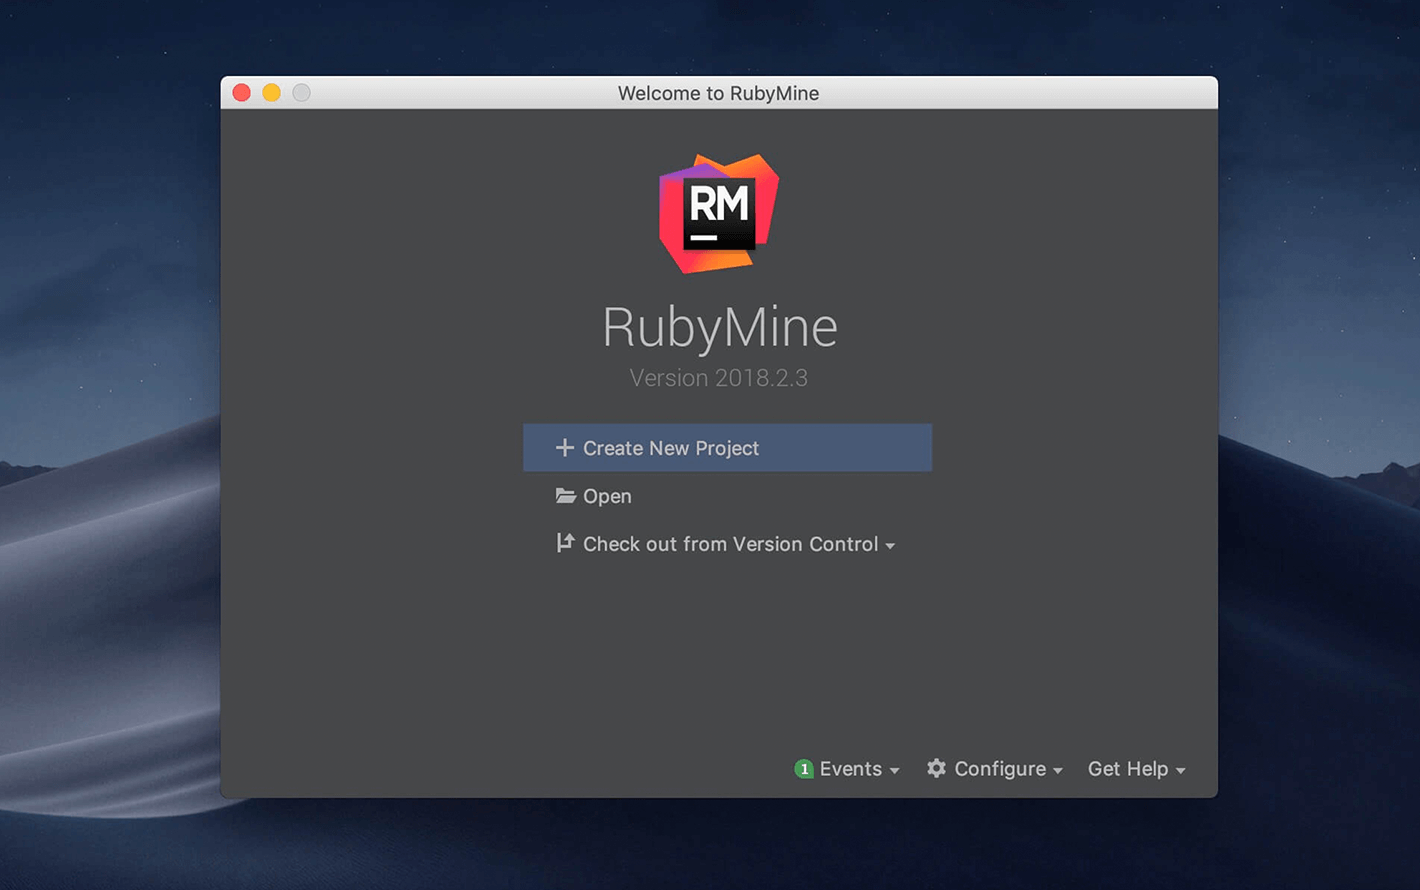Click the Version 2018.2.3 text
This screenshot has width=1420, height=890.
pos(719,378)
